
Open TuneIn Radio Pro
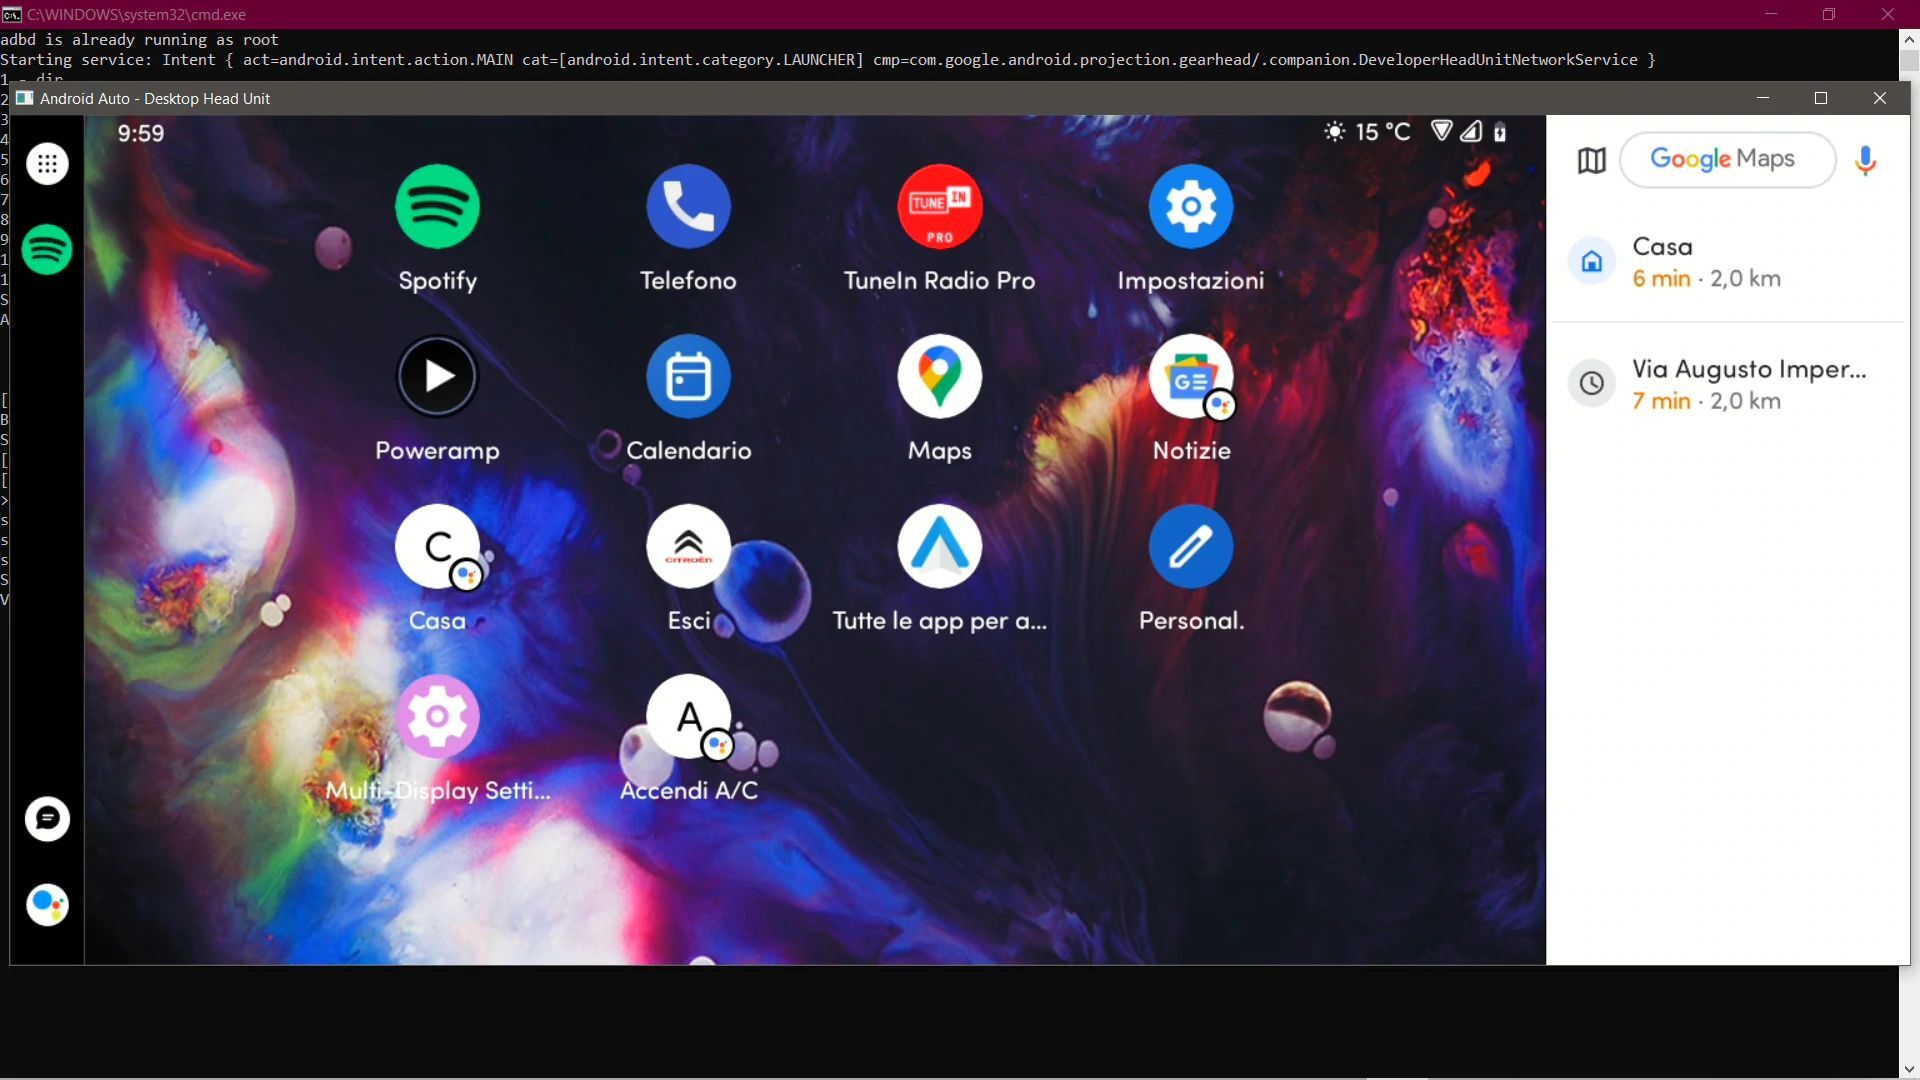click(x=939, y=206)
